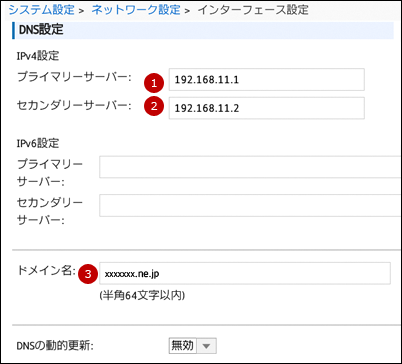Image resolution: width=402 pixels, height=364 pixels.
Task: Open the DNSの動的更新 dropdown showing 無効
Action: pyautogui.click(x=193, y=346)
